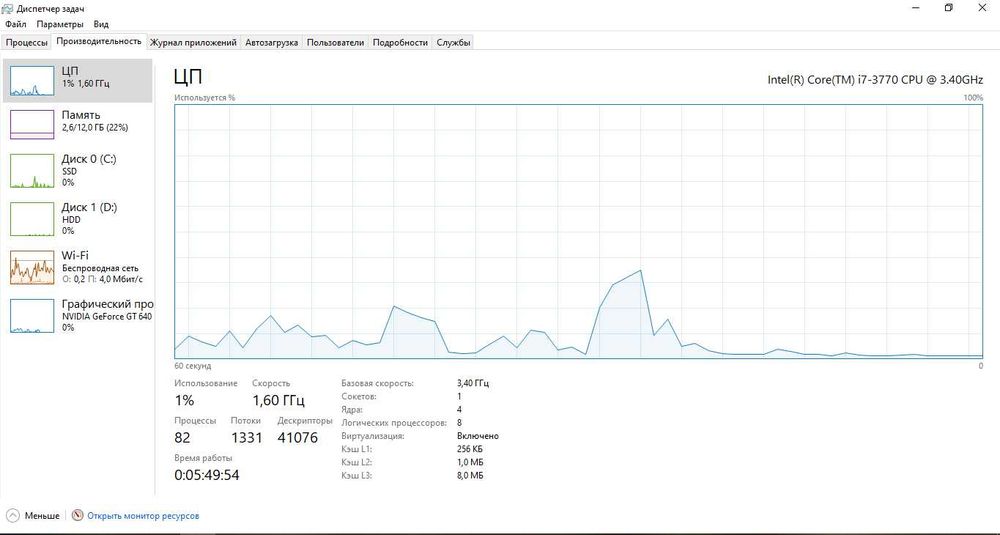Minimize the Task Manager window

click(x=916, y=8)
